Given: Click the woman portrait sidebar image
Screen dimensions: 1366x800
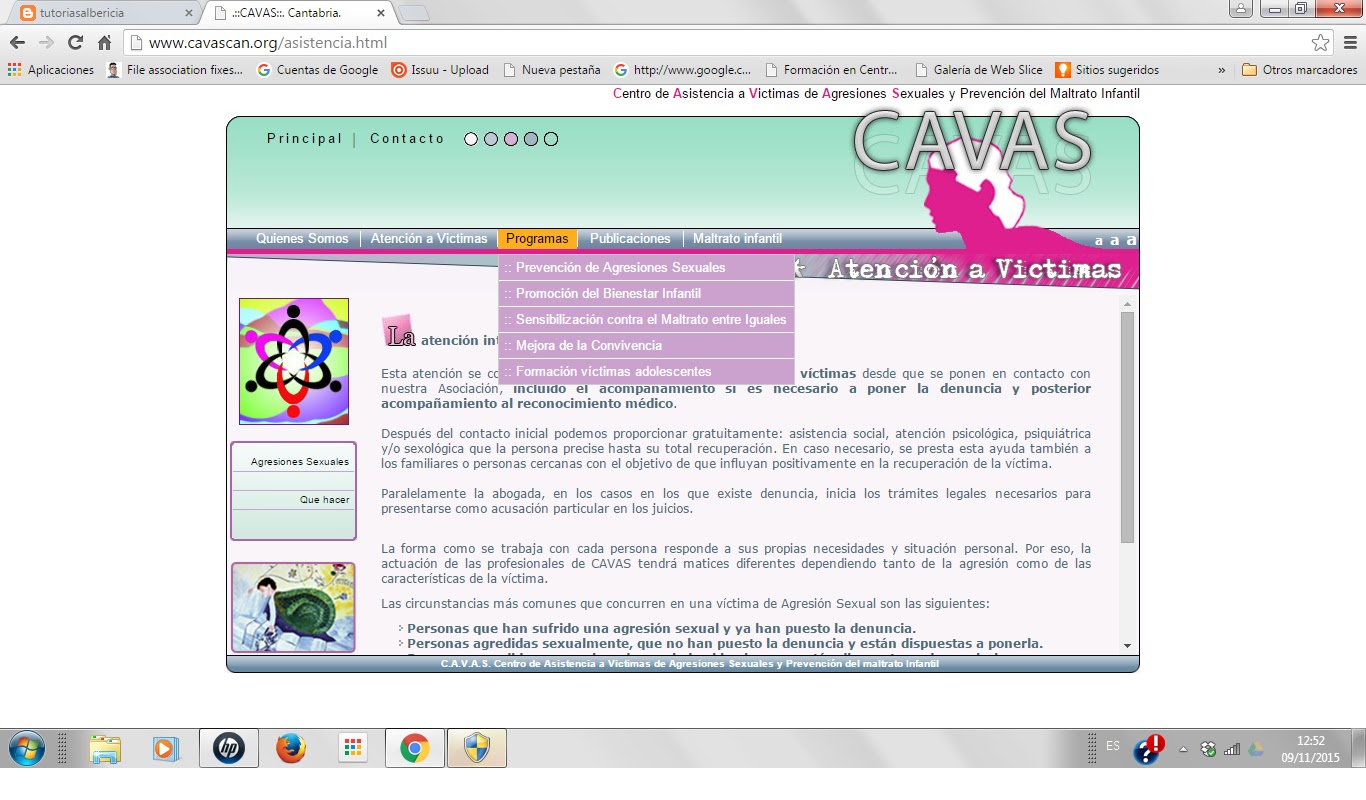Looking at the screenshot, I should (293, 607).
